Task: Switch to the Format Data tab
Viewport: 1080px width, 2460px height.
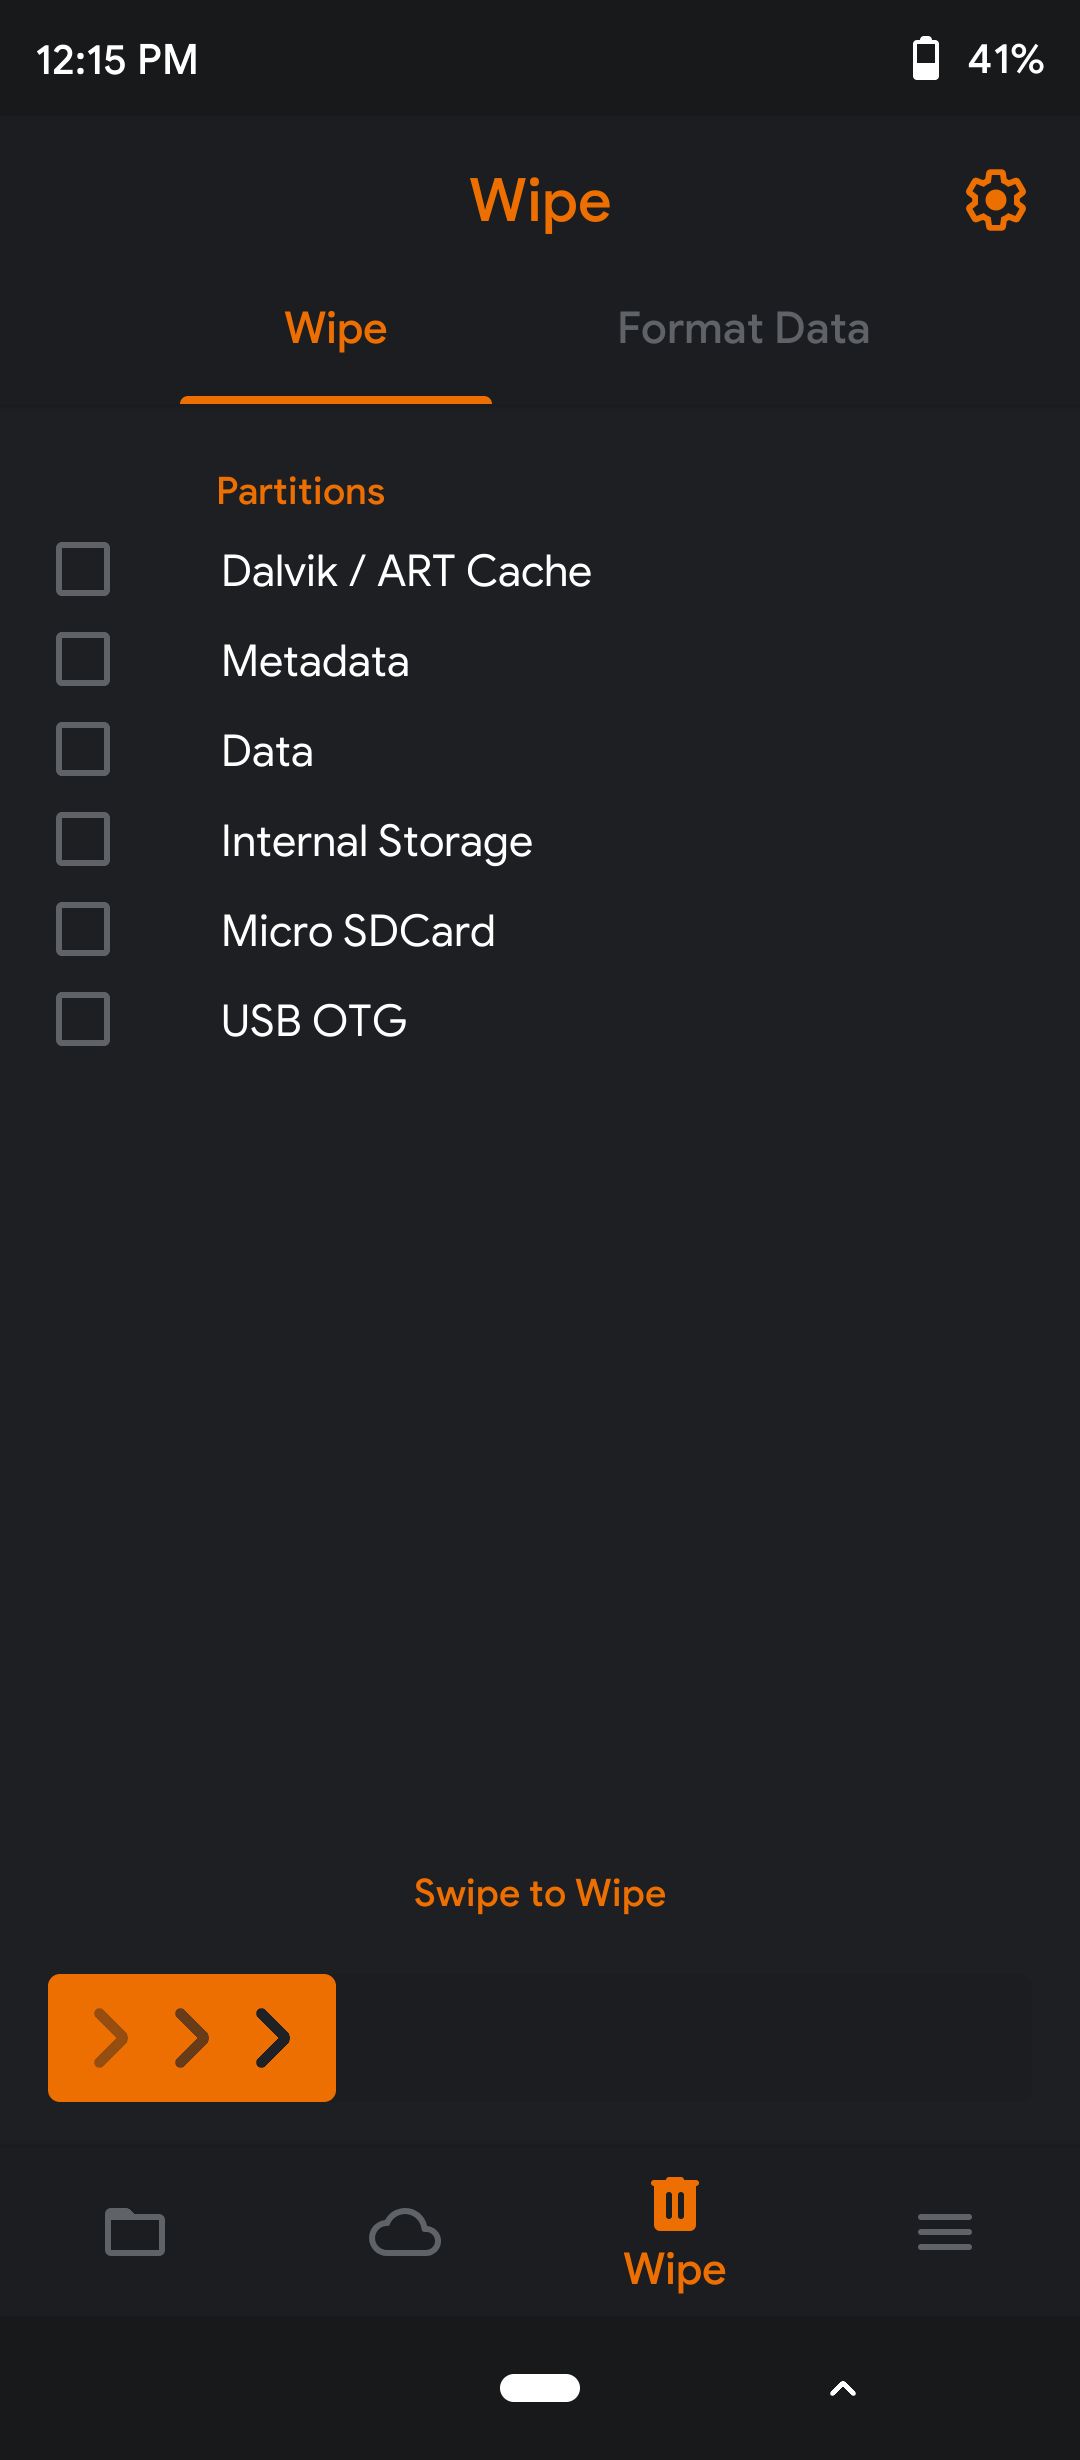Action: coord(743,329)
